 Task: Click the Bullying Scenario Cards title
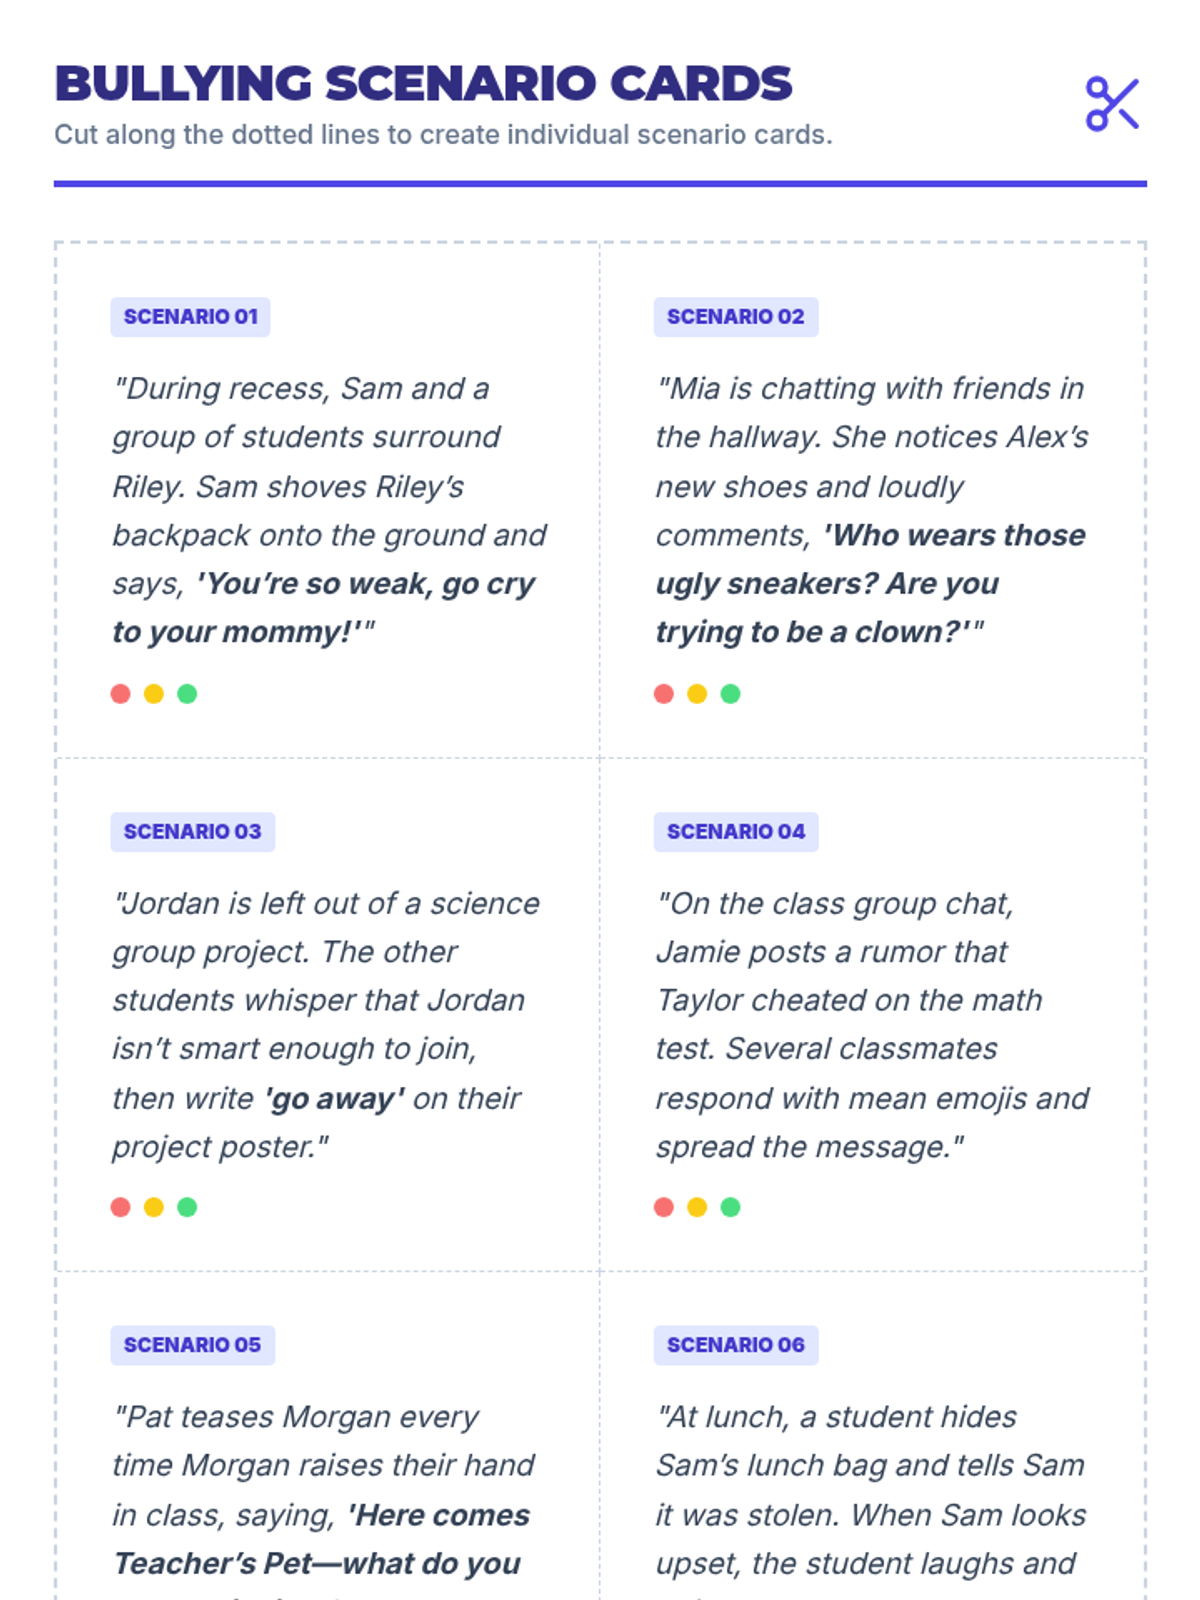(423, 83)
